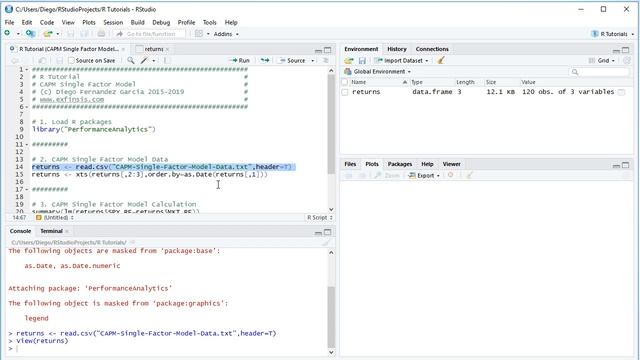The width and height of the screenshot is (640, 360).
Task: Toggle the select-all checkbox in Environment header
Action: pyautogui.click(x=344, y=82)
